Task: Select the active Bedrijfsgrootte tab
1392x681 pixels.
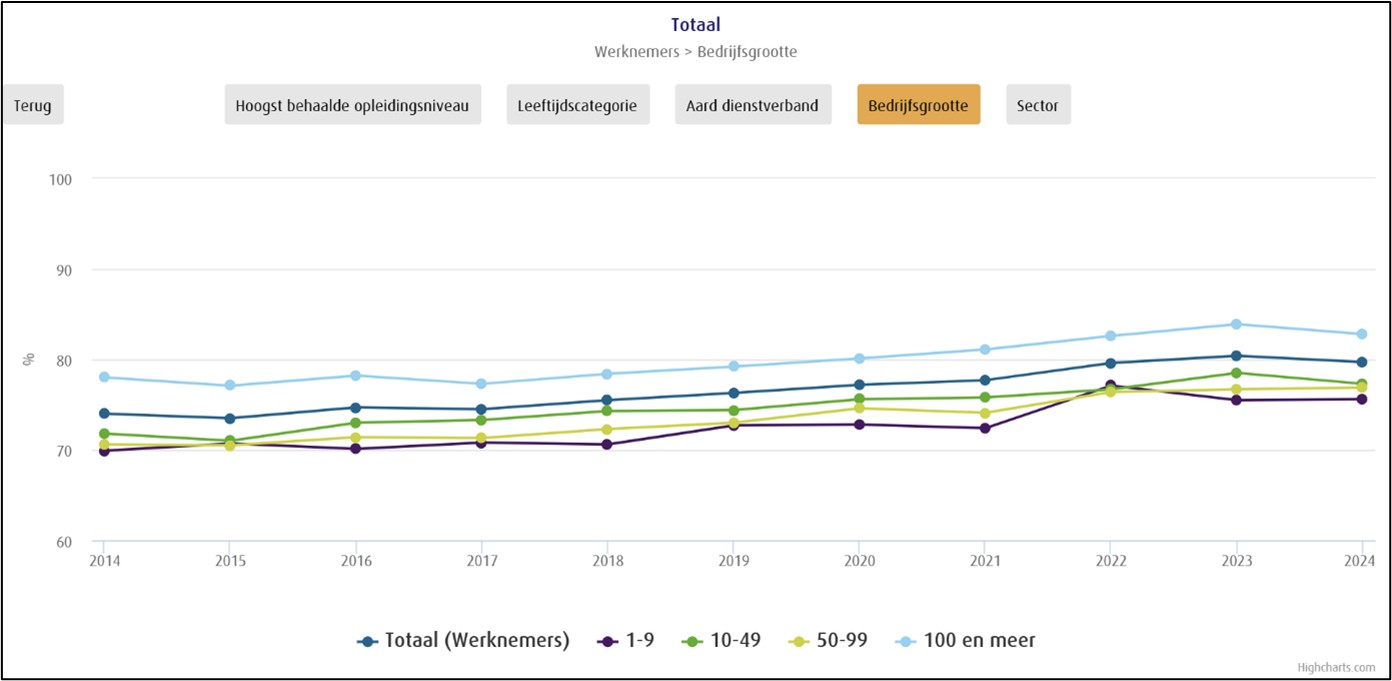Action: coord(918,105)
